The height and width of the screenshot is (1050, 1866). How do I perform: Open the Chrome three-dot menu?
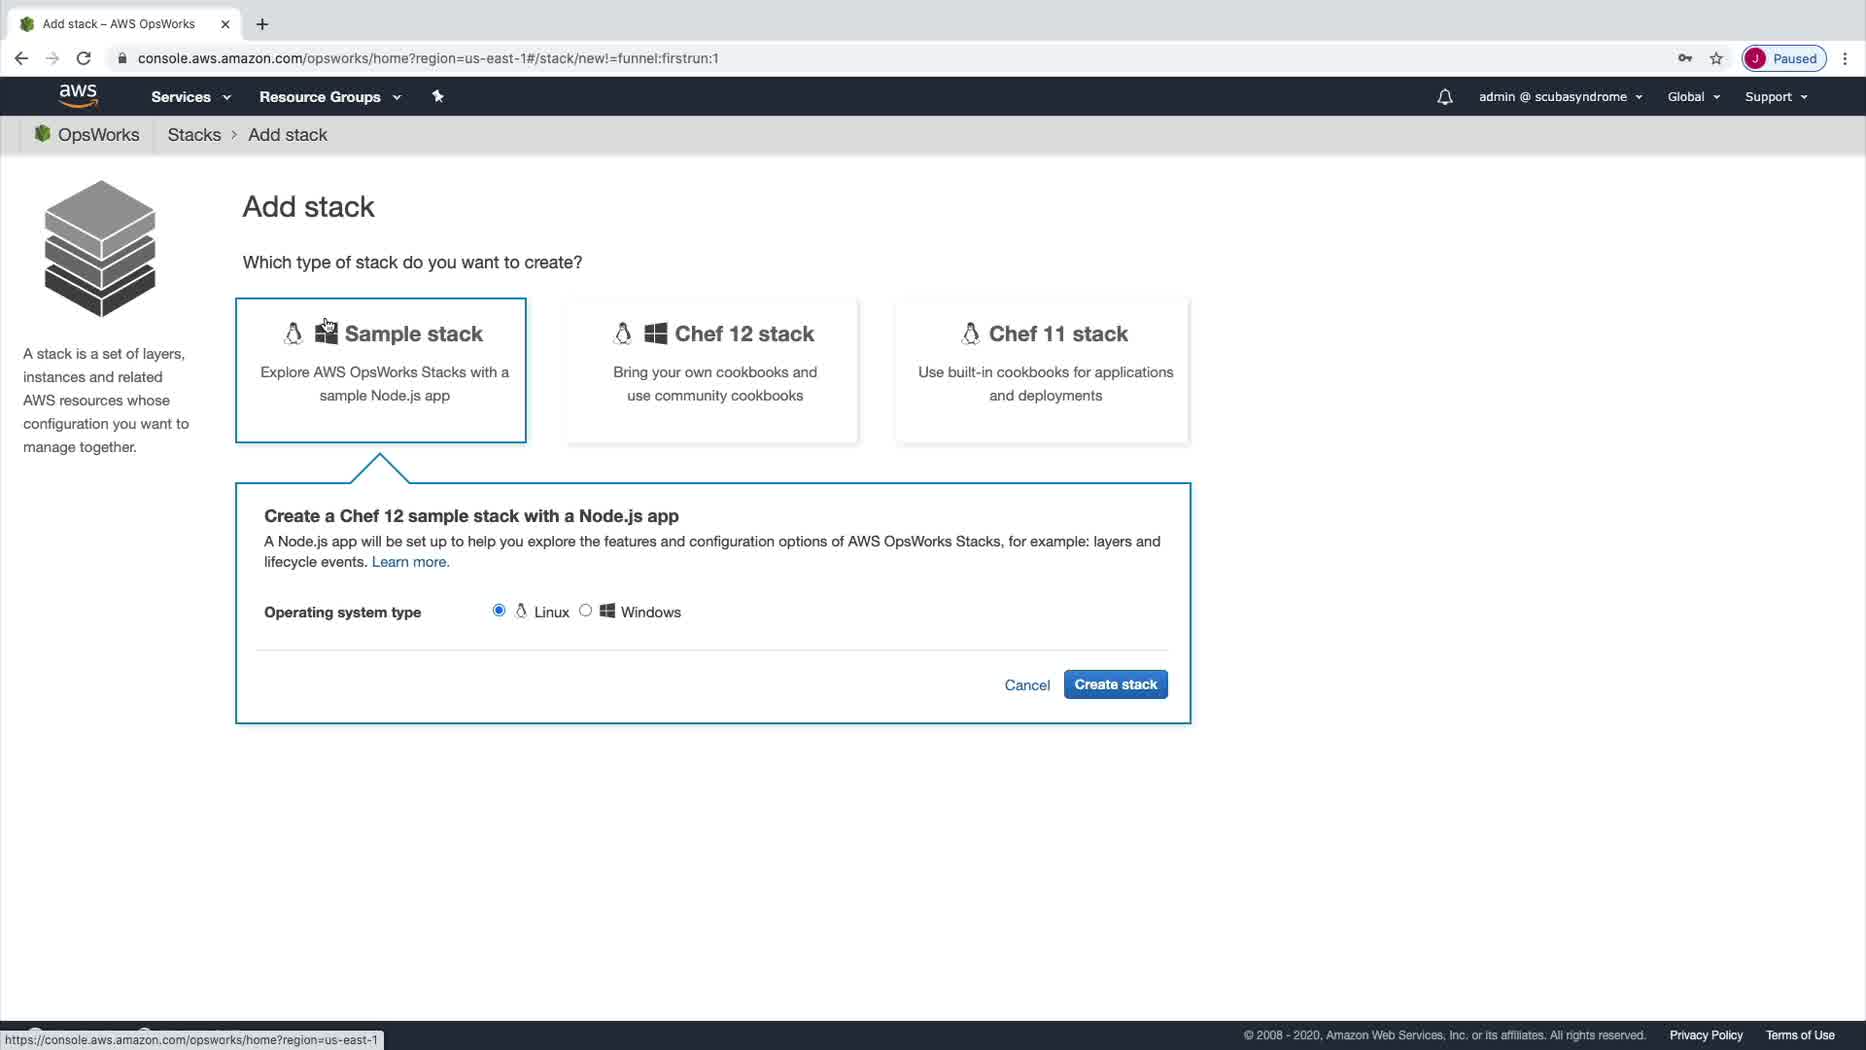(x=1845, y=58)
